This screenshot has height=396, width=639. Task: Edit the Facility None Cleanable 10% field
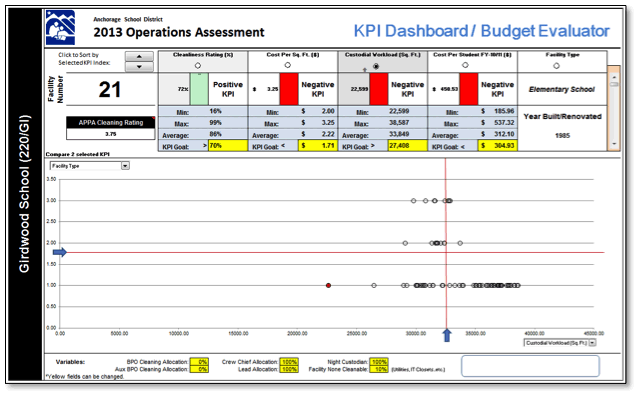point(379,369)
